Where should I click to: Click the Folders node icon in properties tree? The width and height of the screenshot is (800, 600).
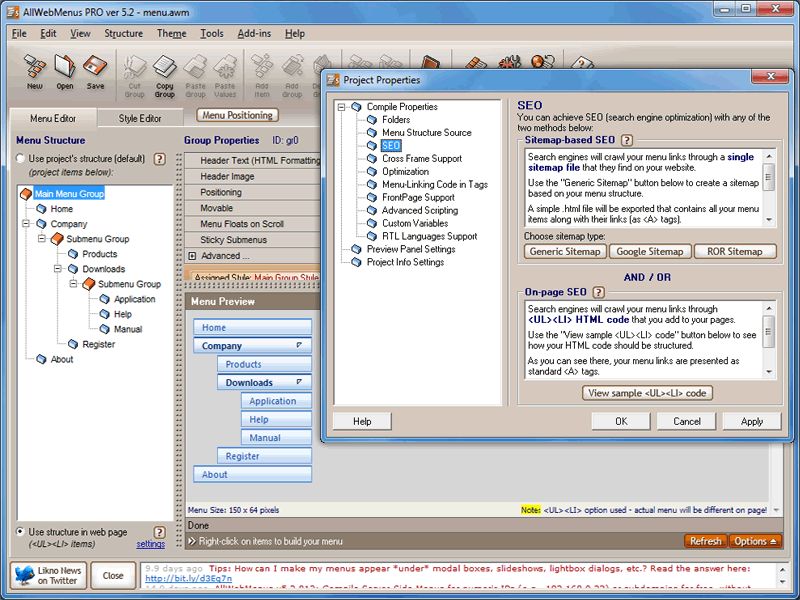[x=372, y=119]
